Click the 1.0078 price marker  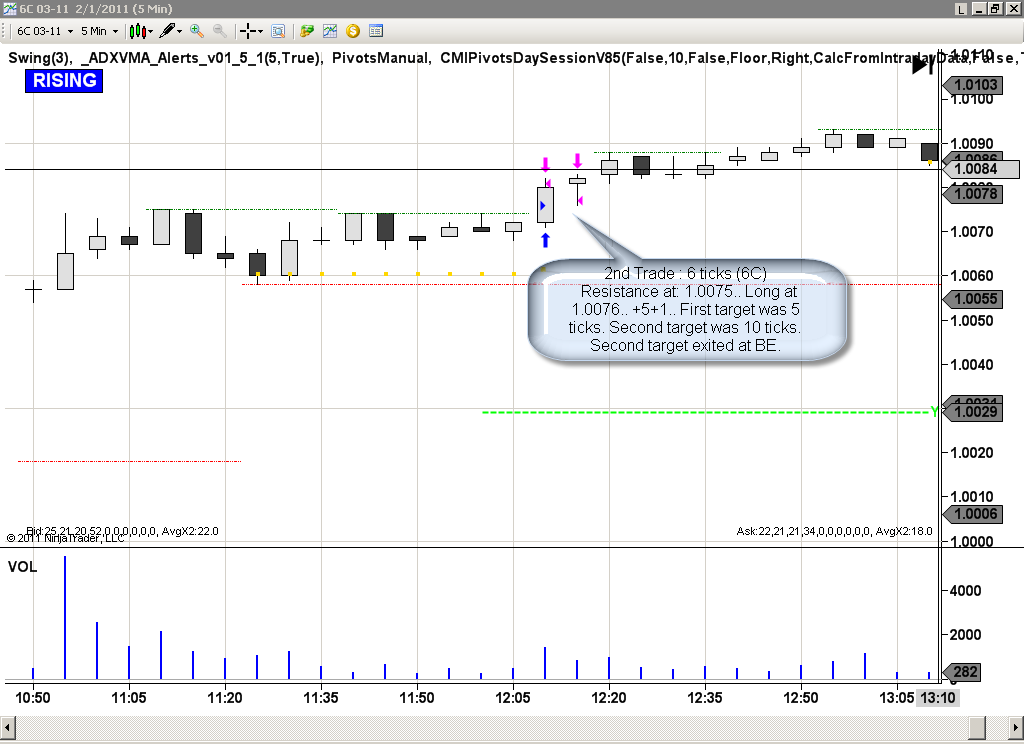(973, 193)
